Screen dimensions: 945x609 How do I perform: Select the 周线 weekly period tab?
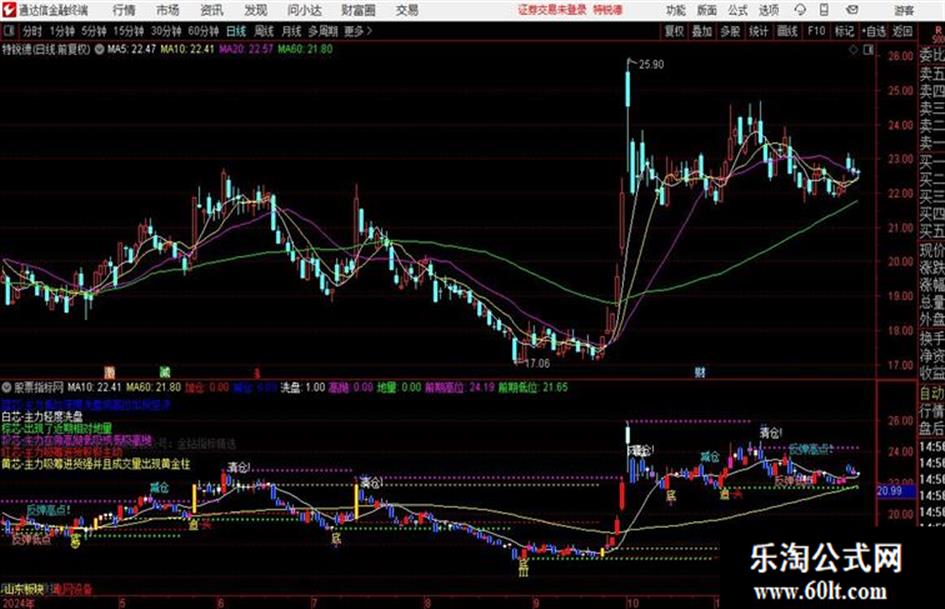(264, 31)
